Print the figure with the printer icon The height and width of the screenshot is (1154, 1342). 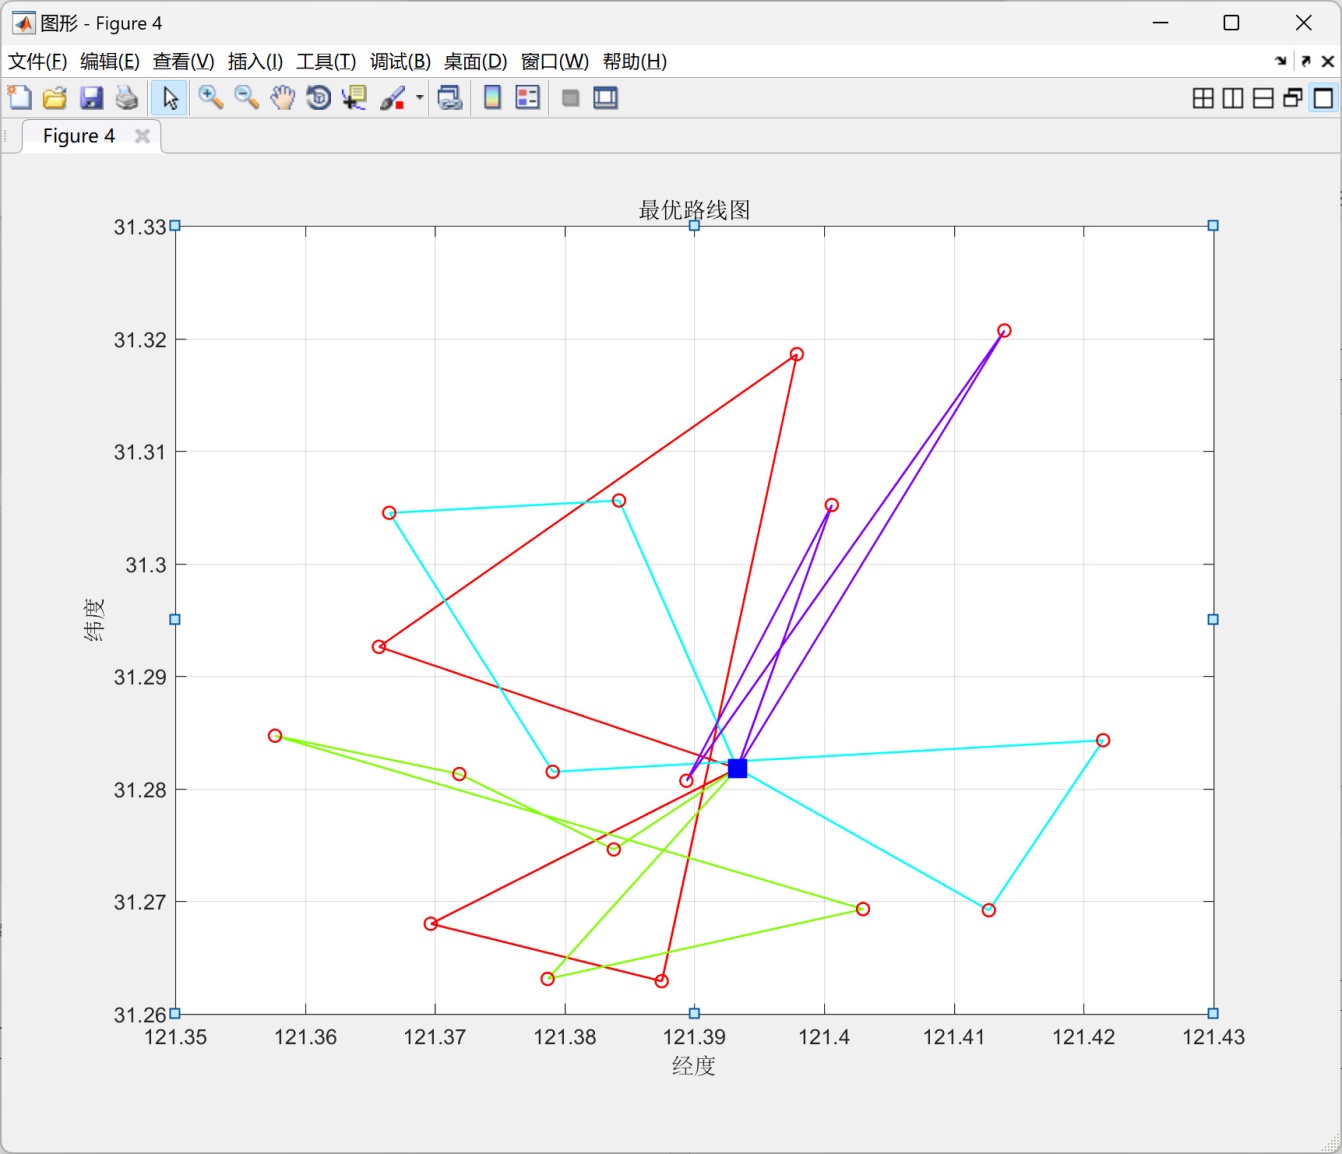point(127,98)
